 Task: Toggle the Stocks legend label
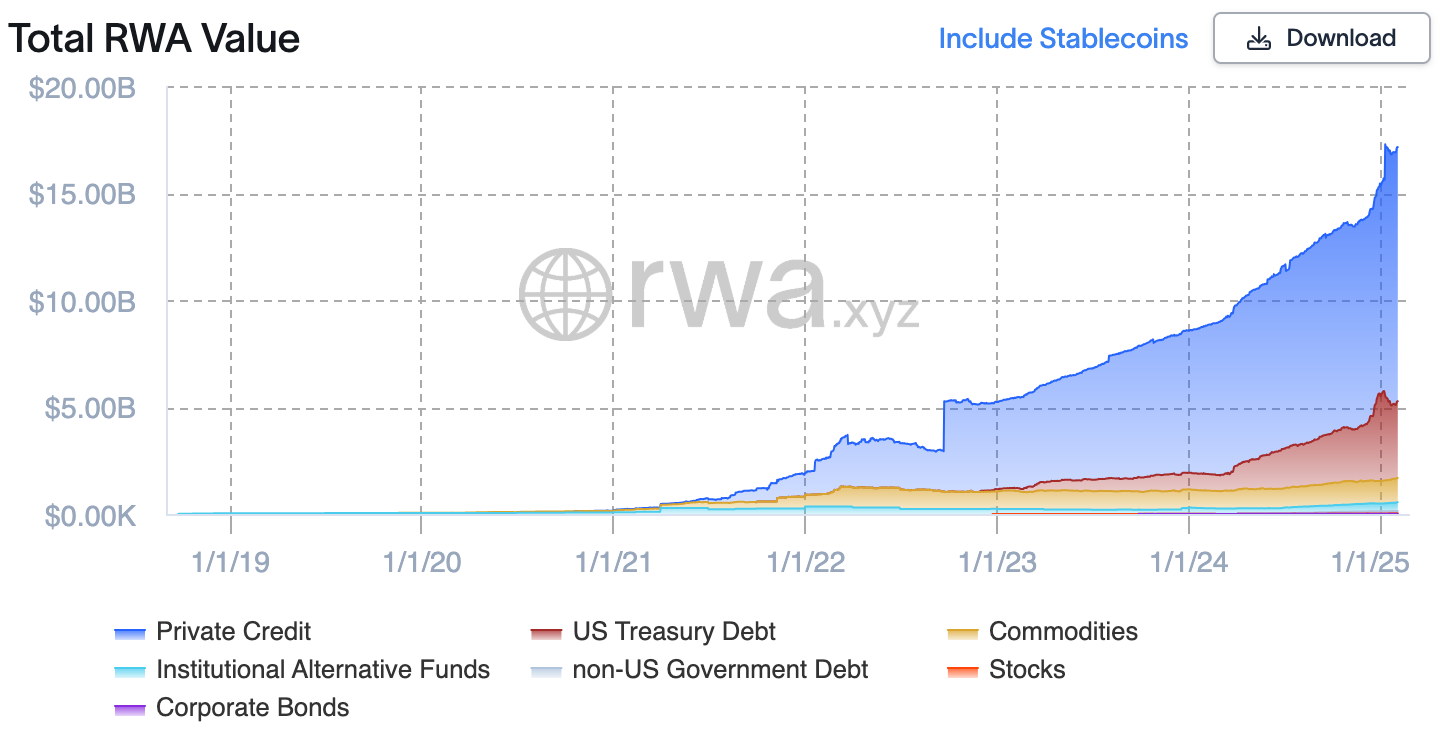tap(1027, 670)
